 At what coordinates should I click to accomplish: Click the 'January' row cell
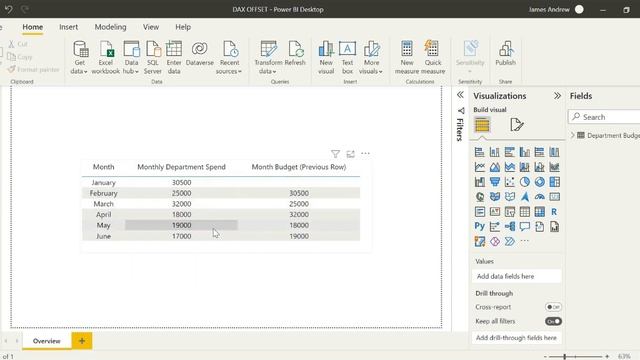click(104, 182)
